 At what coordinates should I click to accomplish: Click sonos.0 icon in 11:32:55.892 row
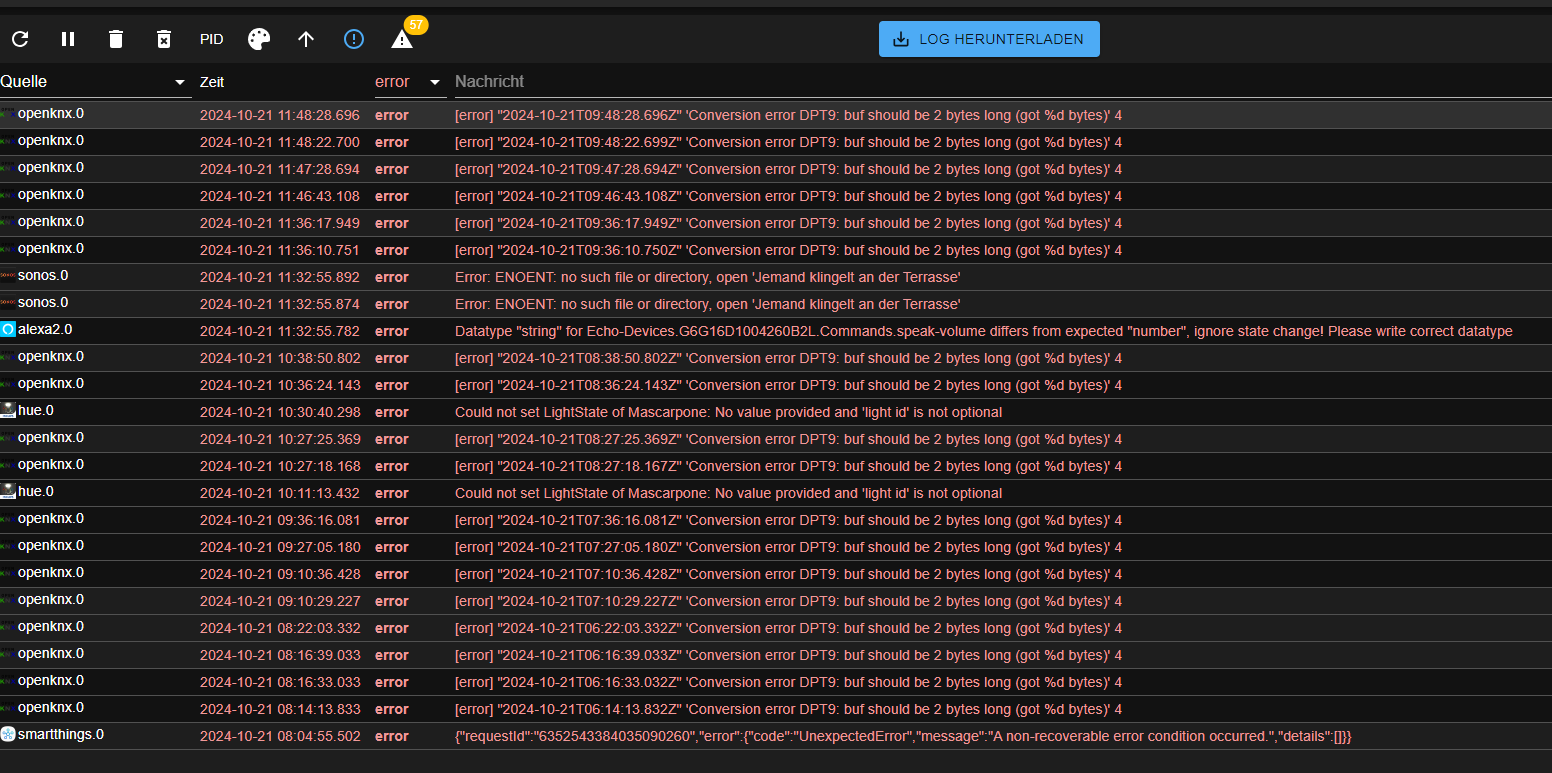[8, 276]
